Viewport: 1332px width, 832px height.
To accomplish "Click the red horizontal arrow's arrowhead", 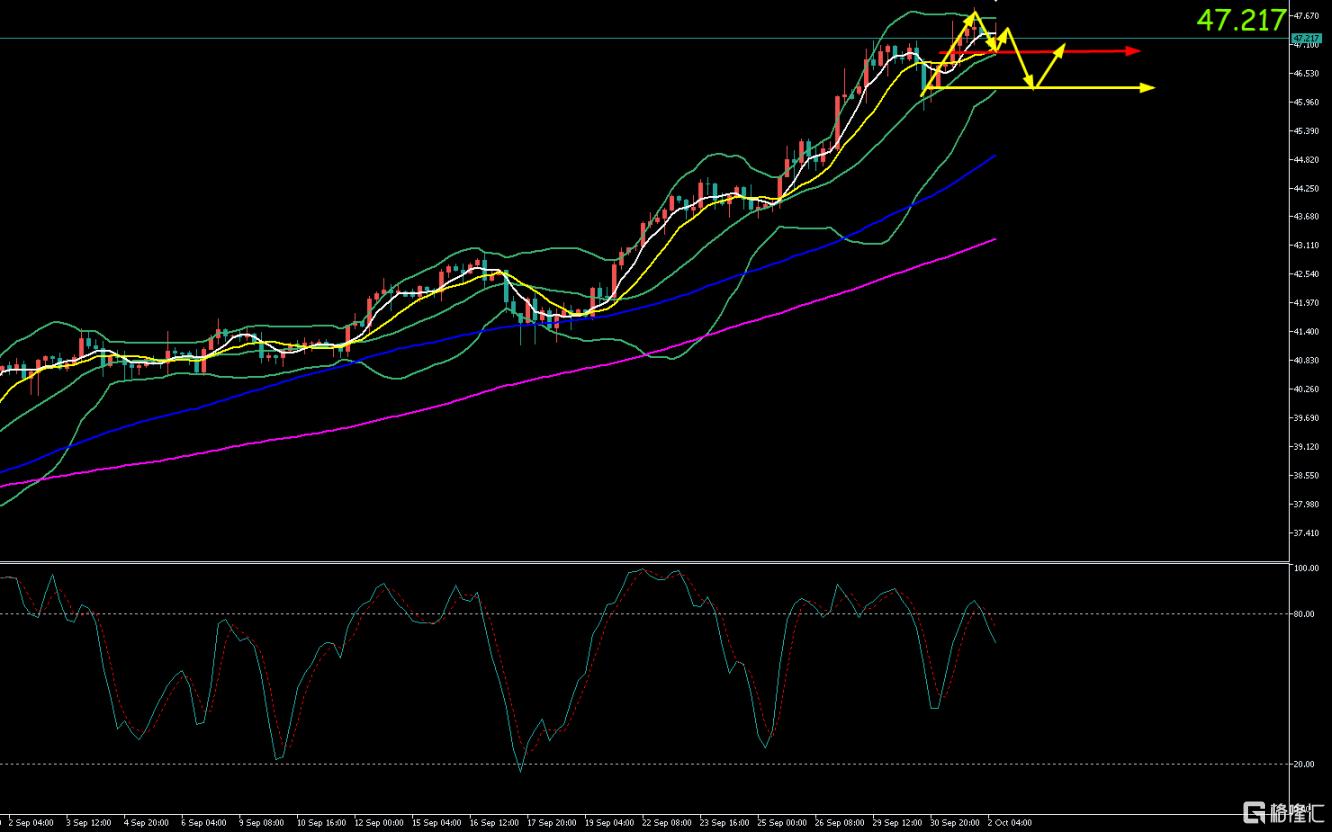I will click(1133, 51).
